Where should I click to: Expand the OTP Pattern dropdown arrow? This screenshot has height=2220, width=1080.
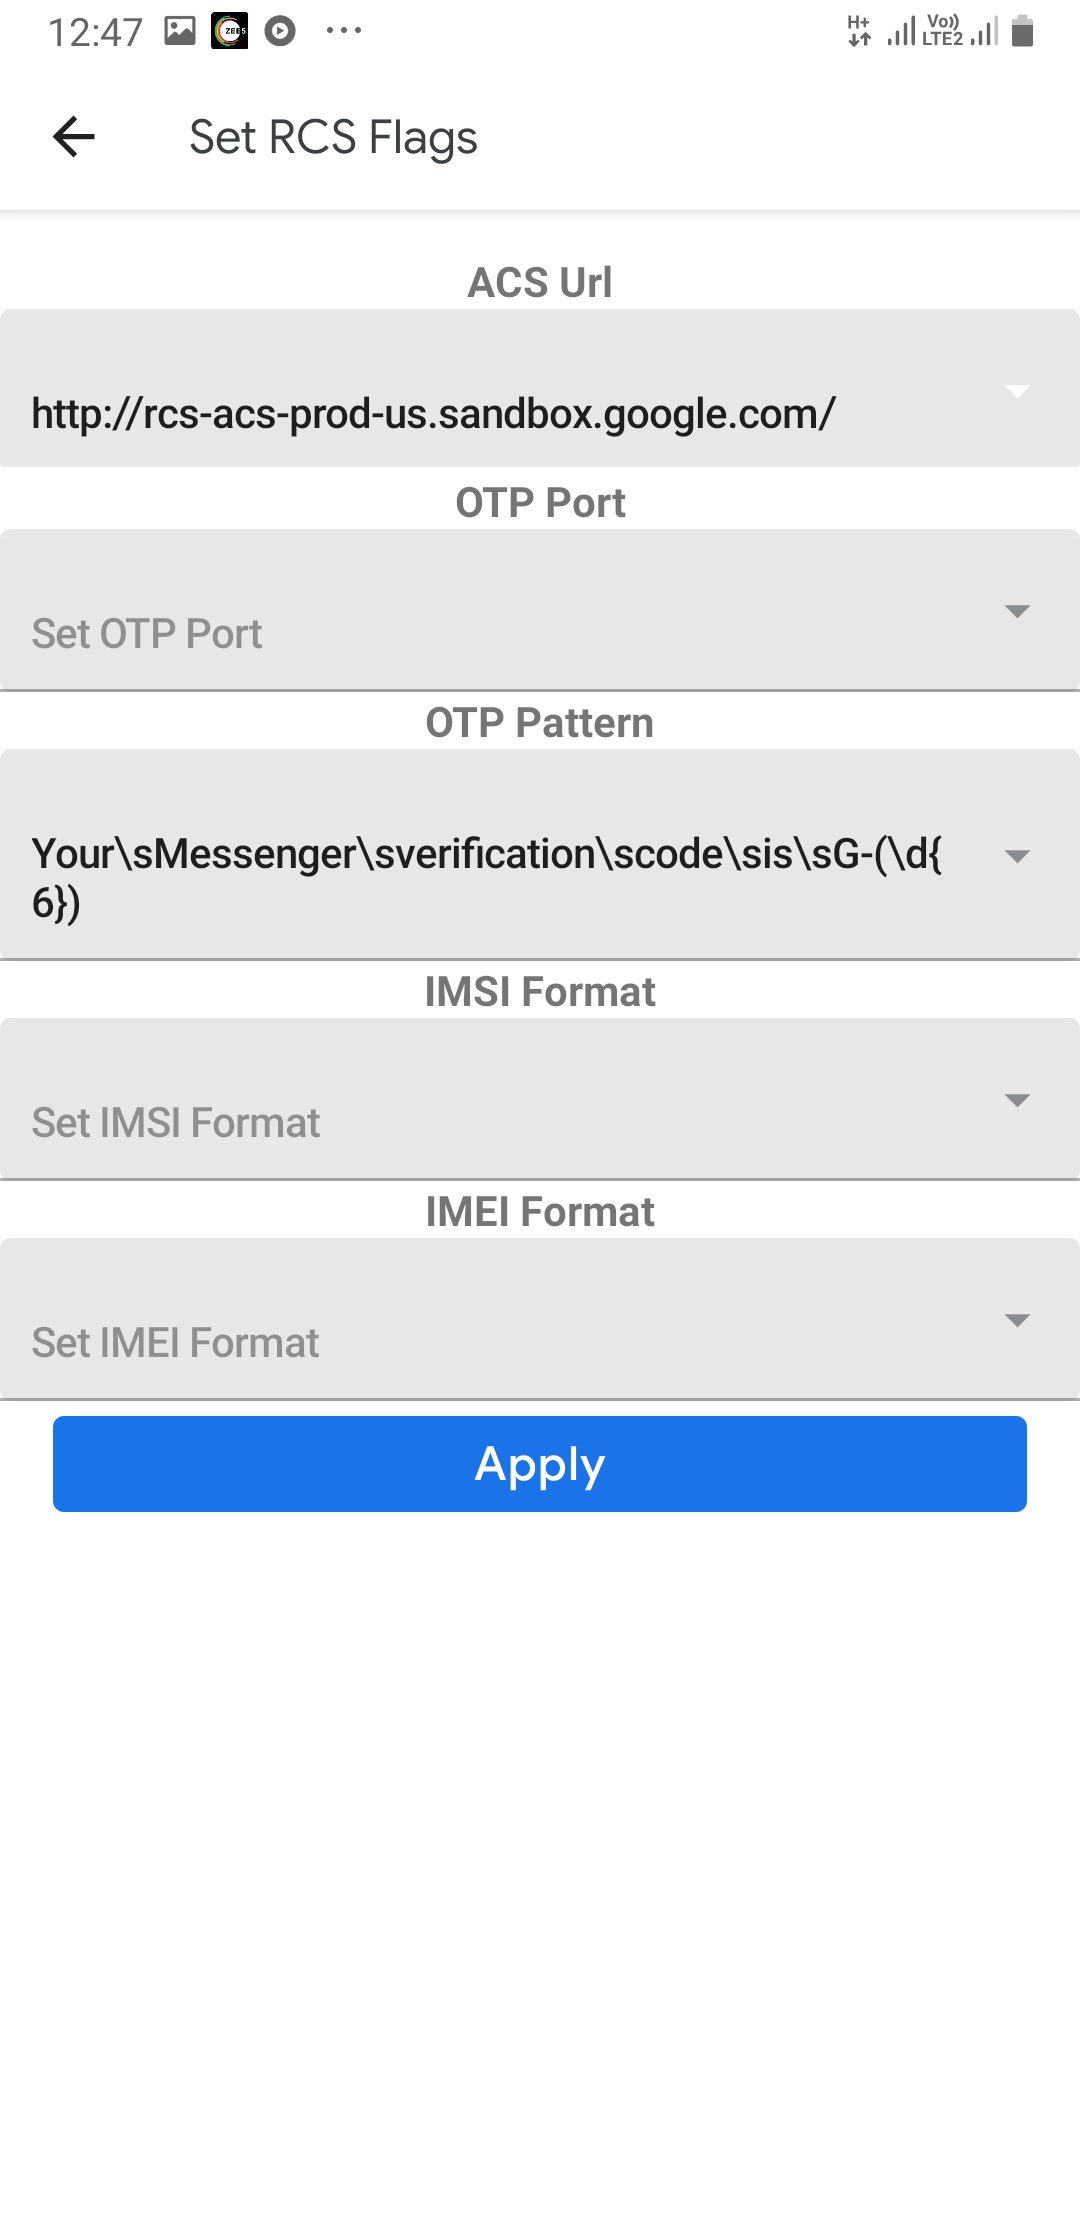click(1017, 856)
